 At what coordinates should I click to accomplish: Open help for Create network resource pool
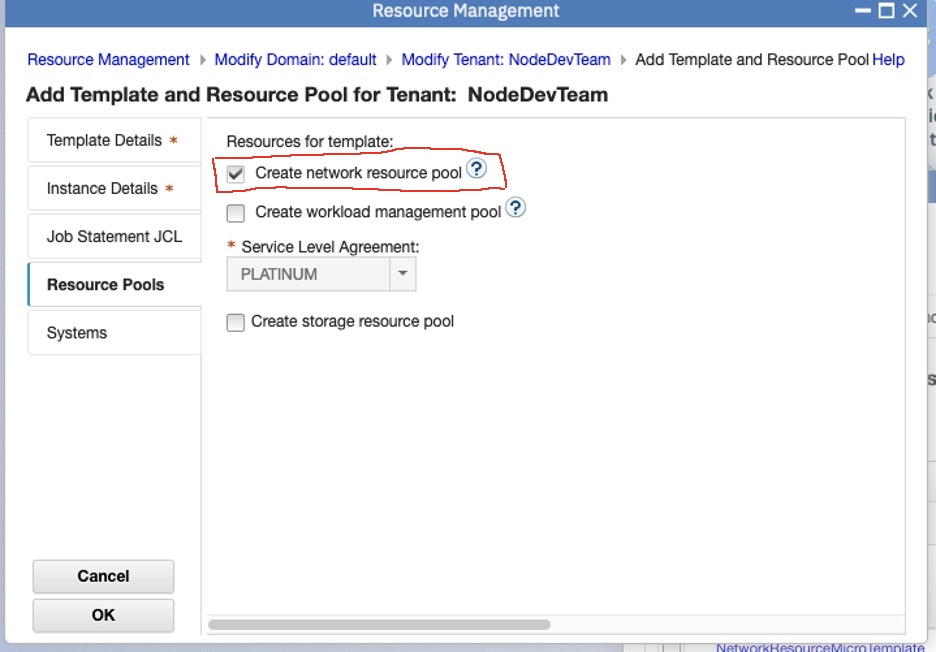point(477,170)
